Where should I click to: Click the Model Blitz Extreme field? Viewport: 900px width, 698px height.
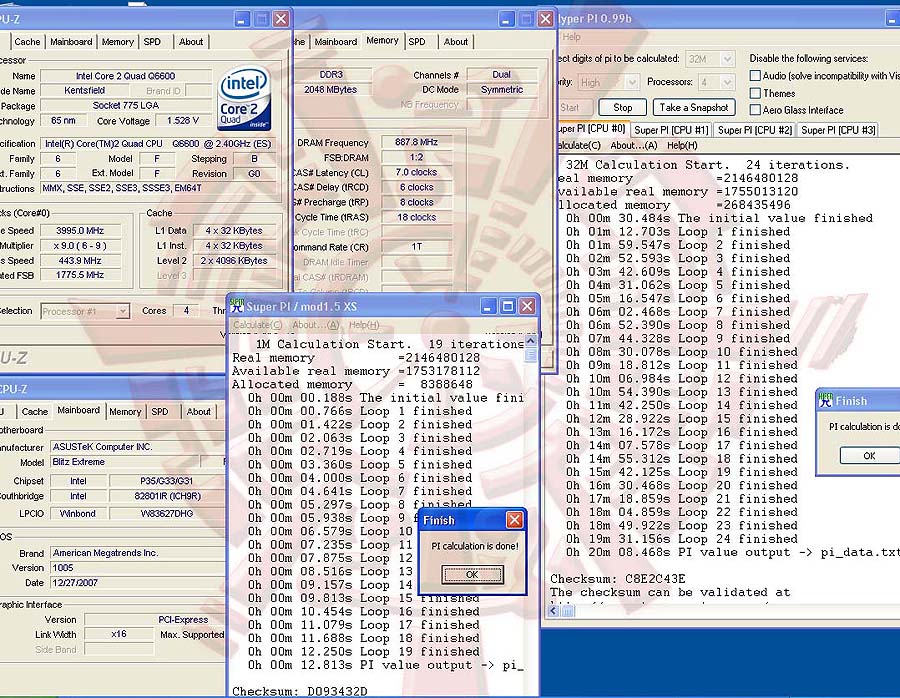125,462
